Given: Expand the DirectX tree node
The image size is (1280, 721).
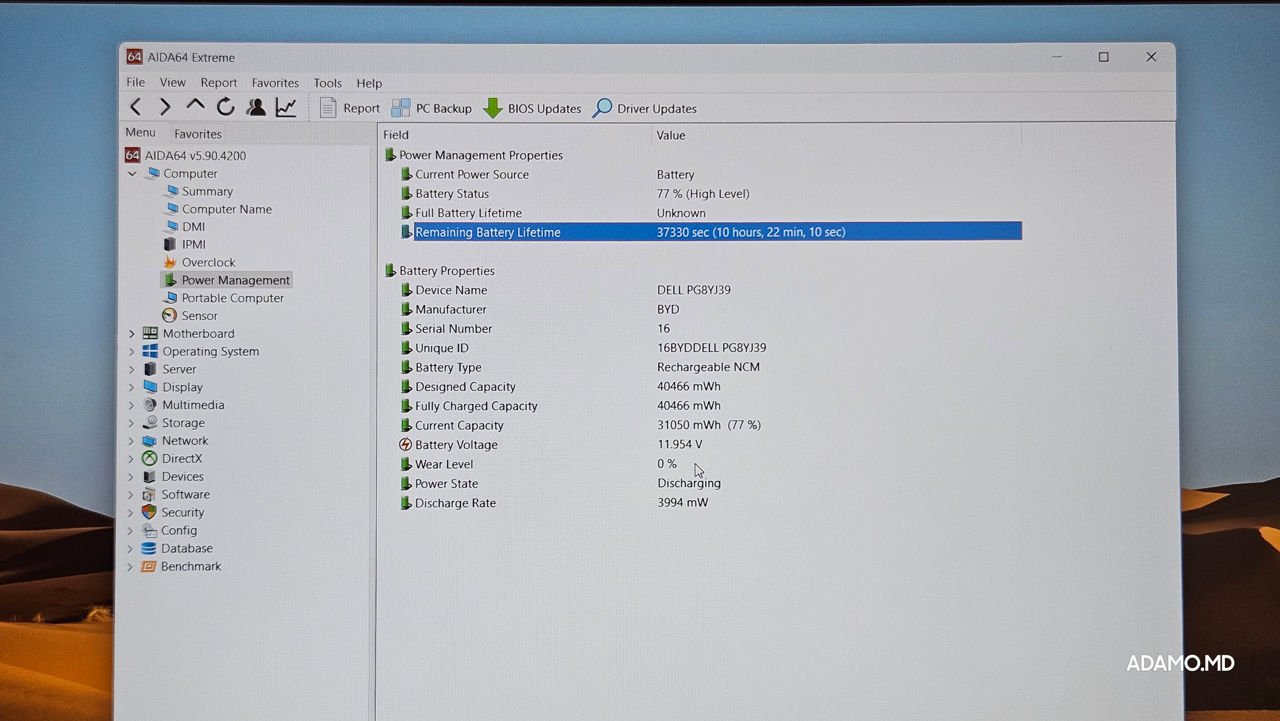Looking at the screenshot, I should click(131, 458).
